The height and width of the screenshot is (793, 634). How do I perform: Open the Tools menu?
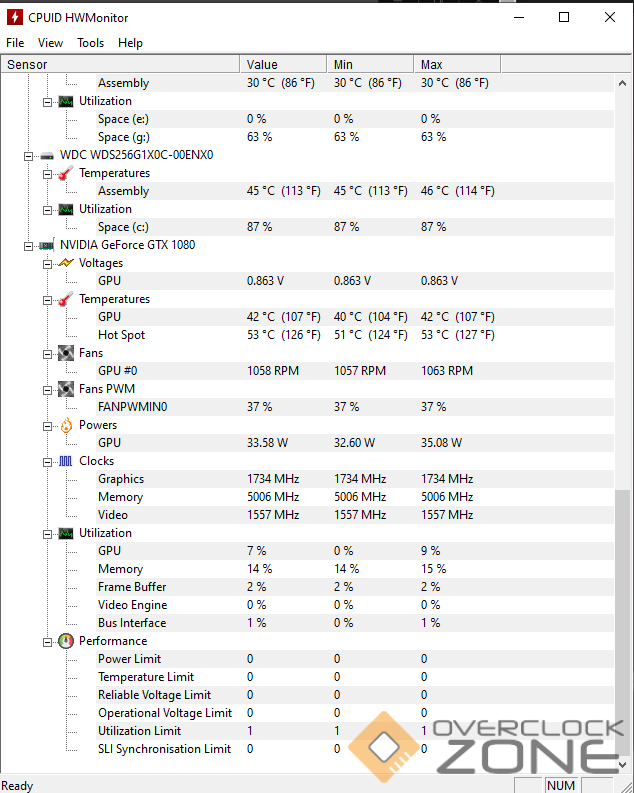click(x=90, y=43)
